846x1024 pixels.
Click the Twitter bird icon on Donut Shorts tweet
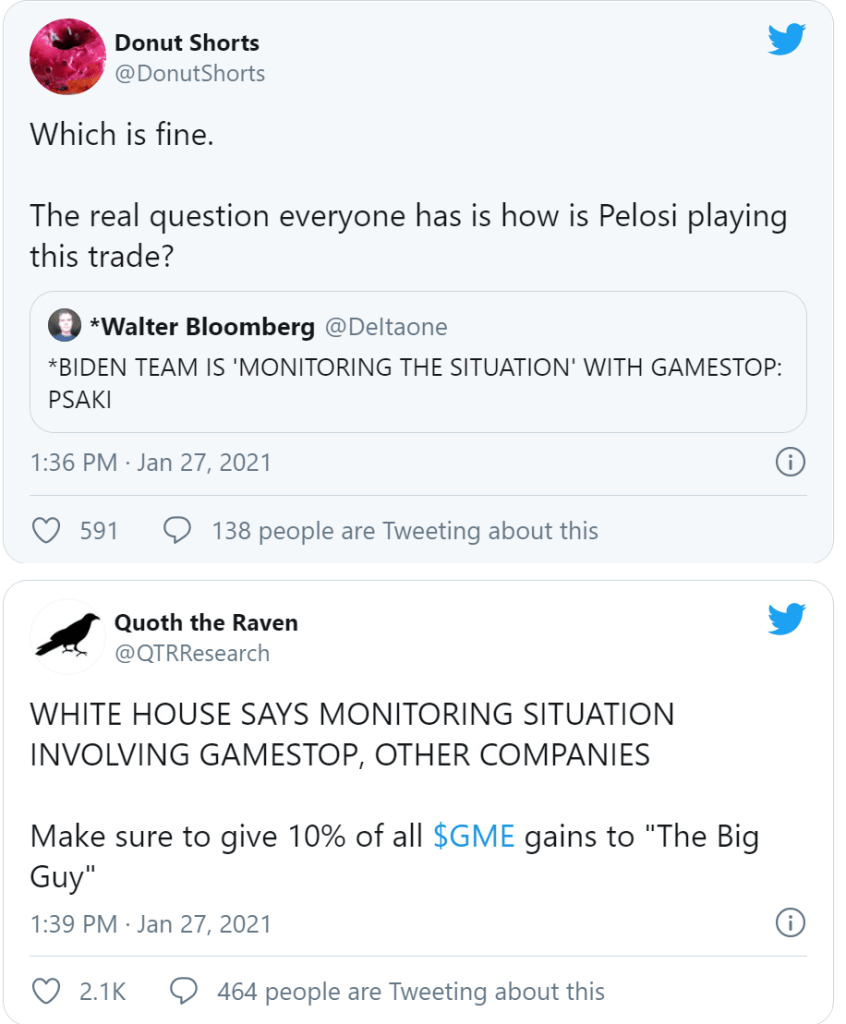[x=787, y=39]
